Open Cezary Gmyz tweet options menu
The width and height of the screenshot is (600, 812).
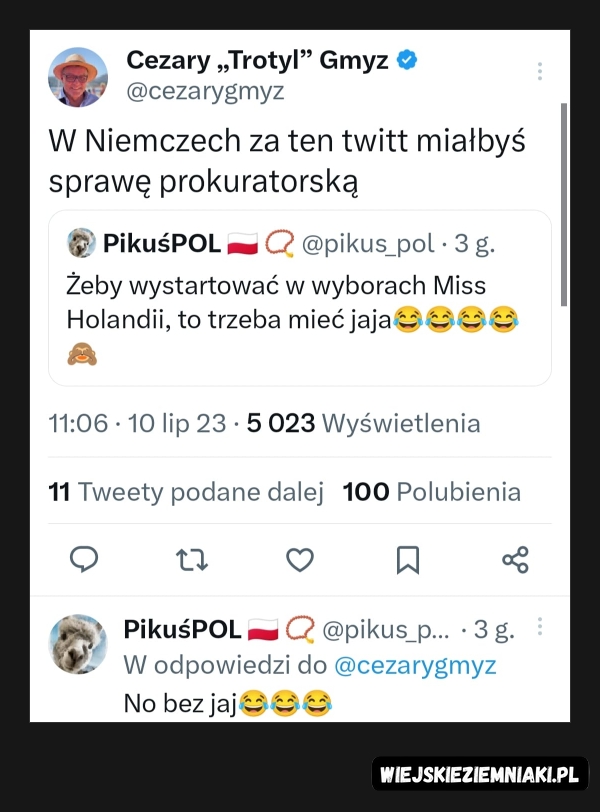point(539,71)
